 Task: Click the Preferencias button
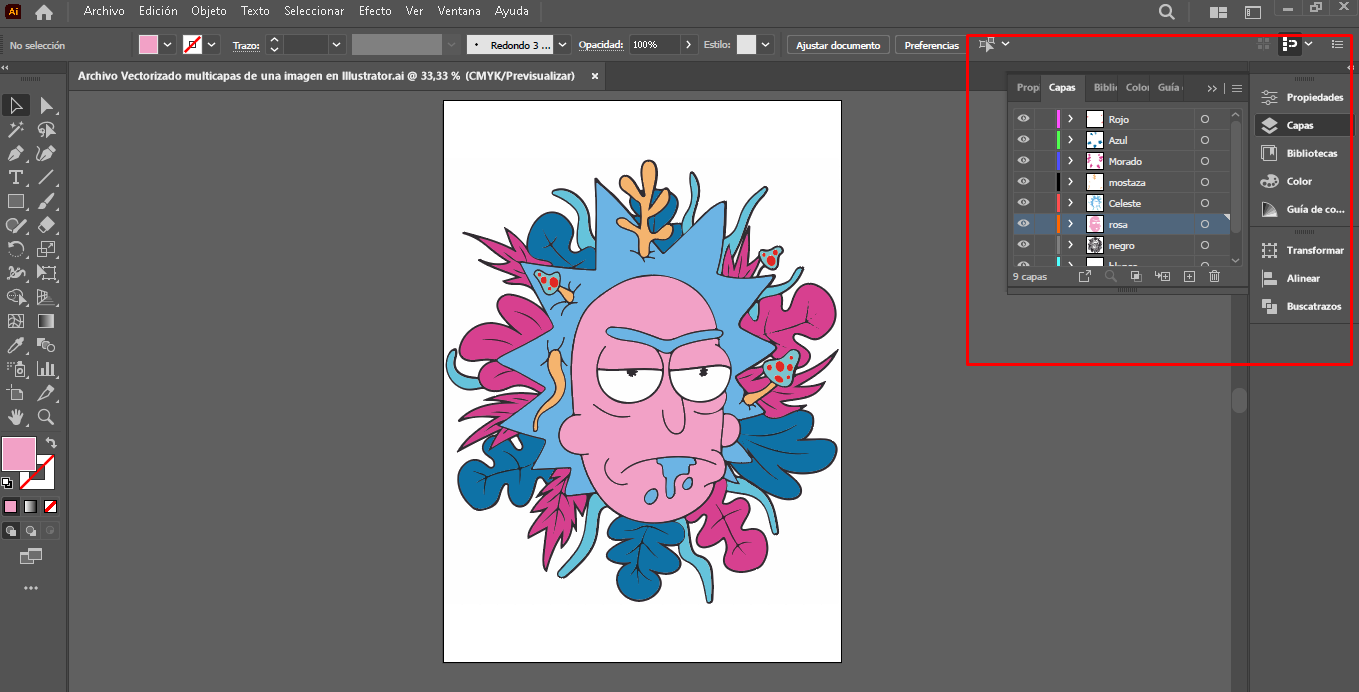pos(931,45)
